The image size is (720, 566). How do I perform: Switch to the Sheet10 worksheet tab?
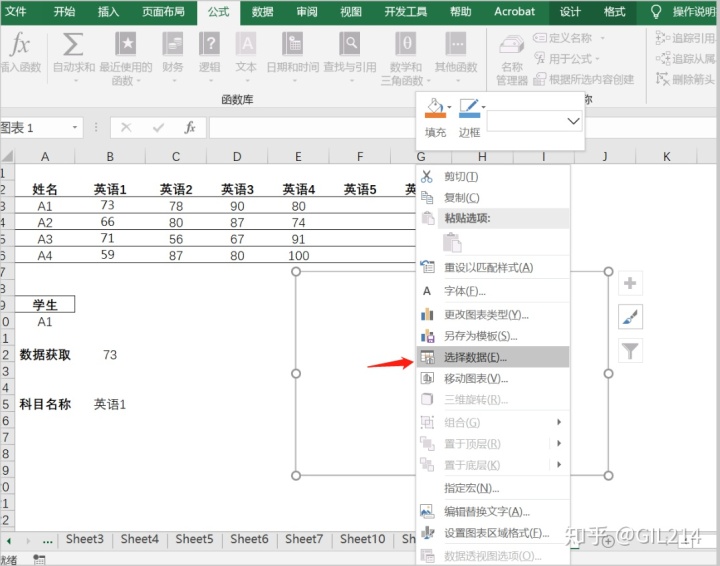362,539
